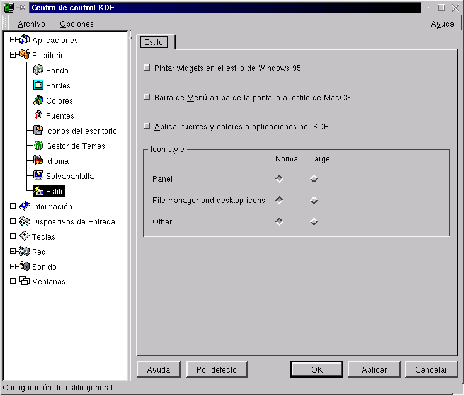Collapse the Escritorio tree branch
This screenshot has height=395, width=464.
click(13, 55)
